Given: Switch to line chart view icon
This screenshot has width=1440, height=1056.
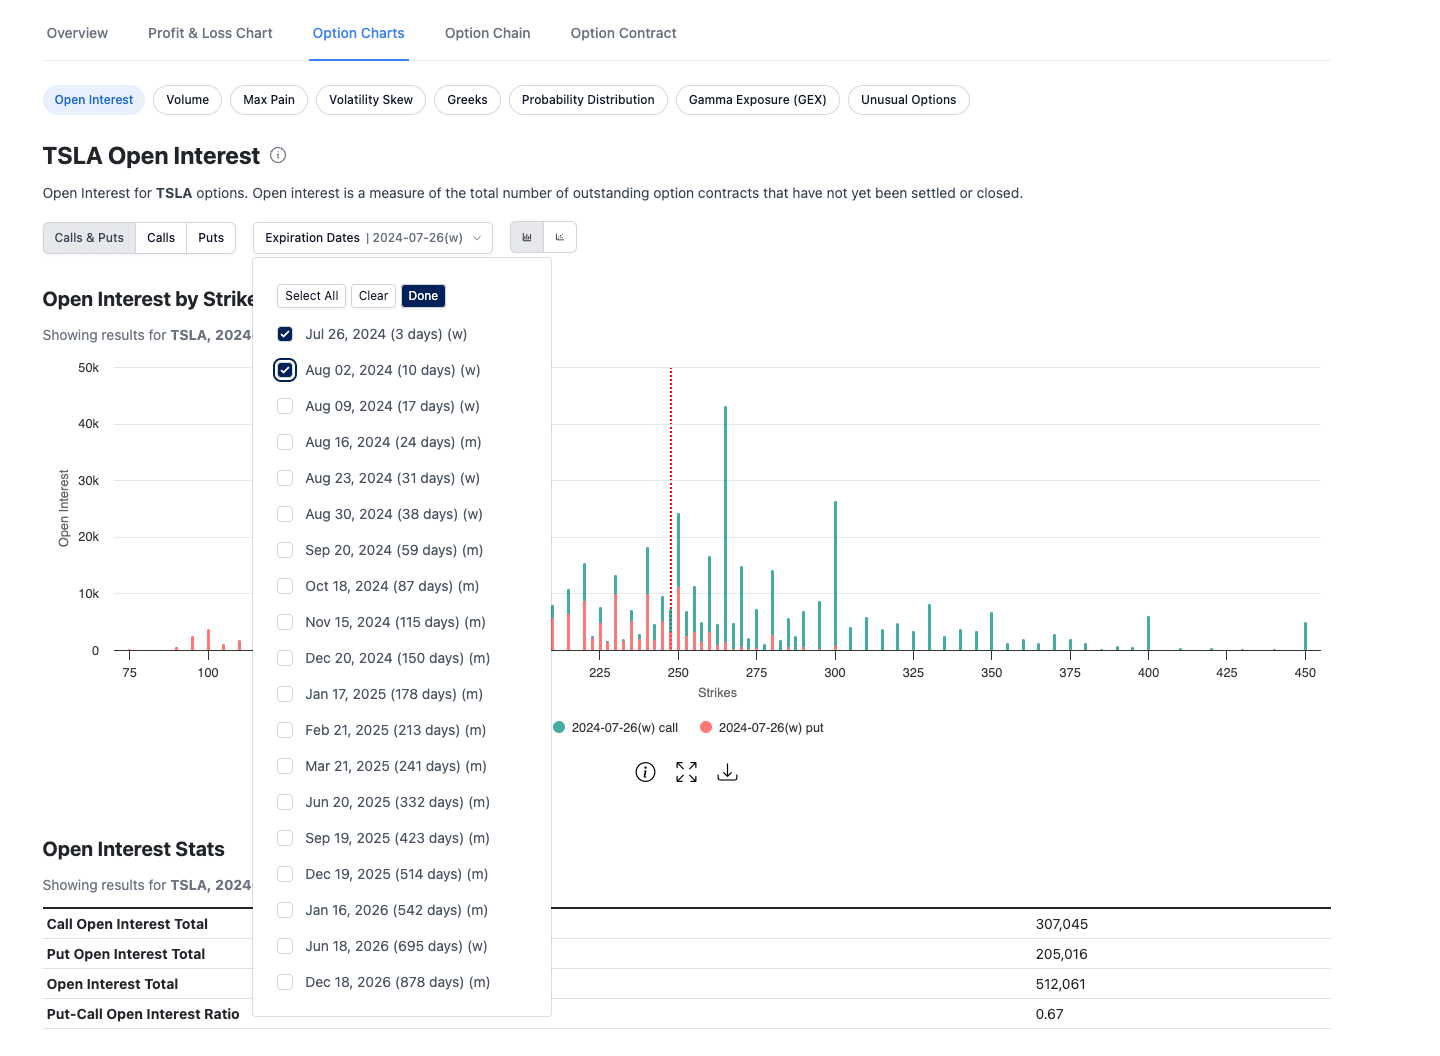Looking at the screenshot, I should [560, 238].
